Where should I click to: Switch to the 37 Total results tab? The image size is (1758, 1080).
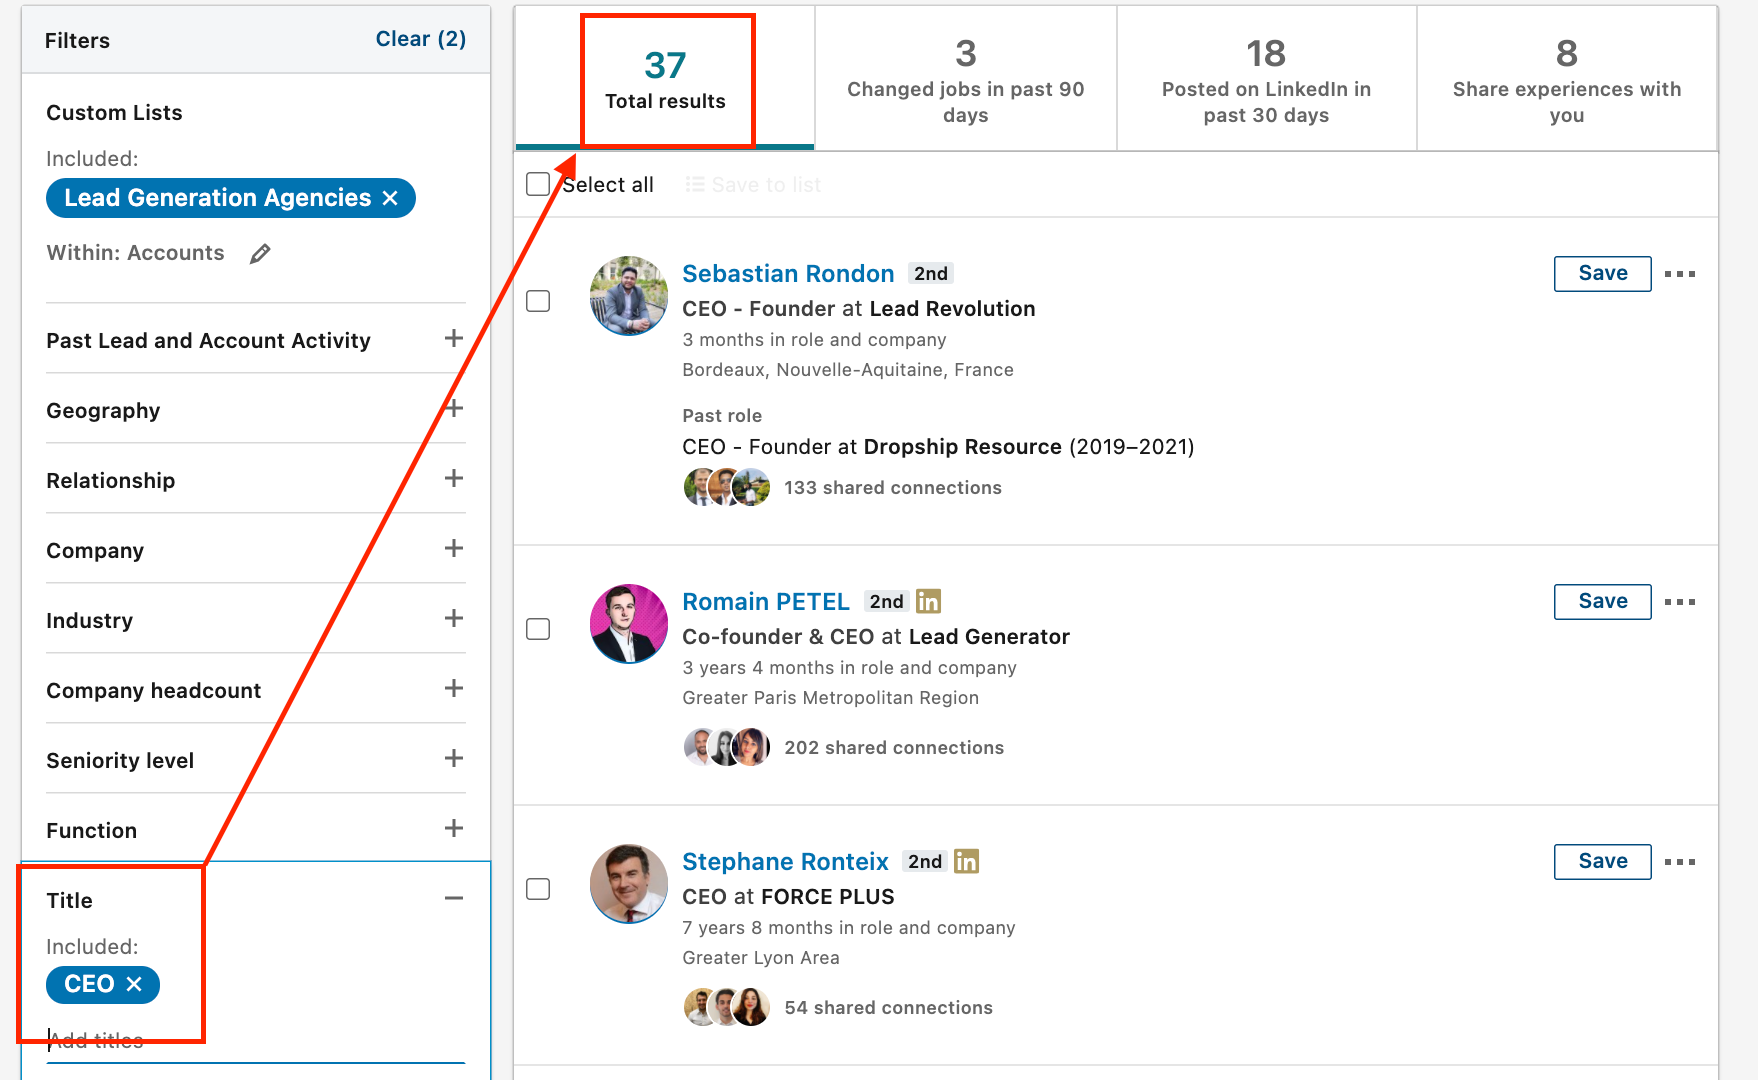[x=665, y=78]
